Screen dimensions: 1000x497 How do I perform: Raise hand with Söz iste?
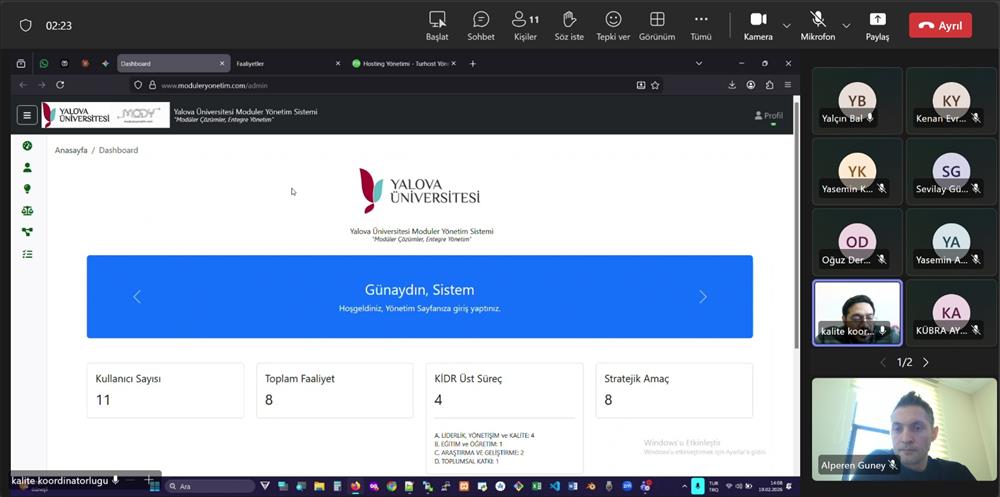click(x=569, y=24)
